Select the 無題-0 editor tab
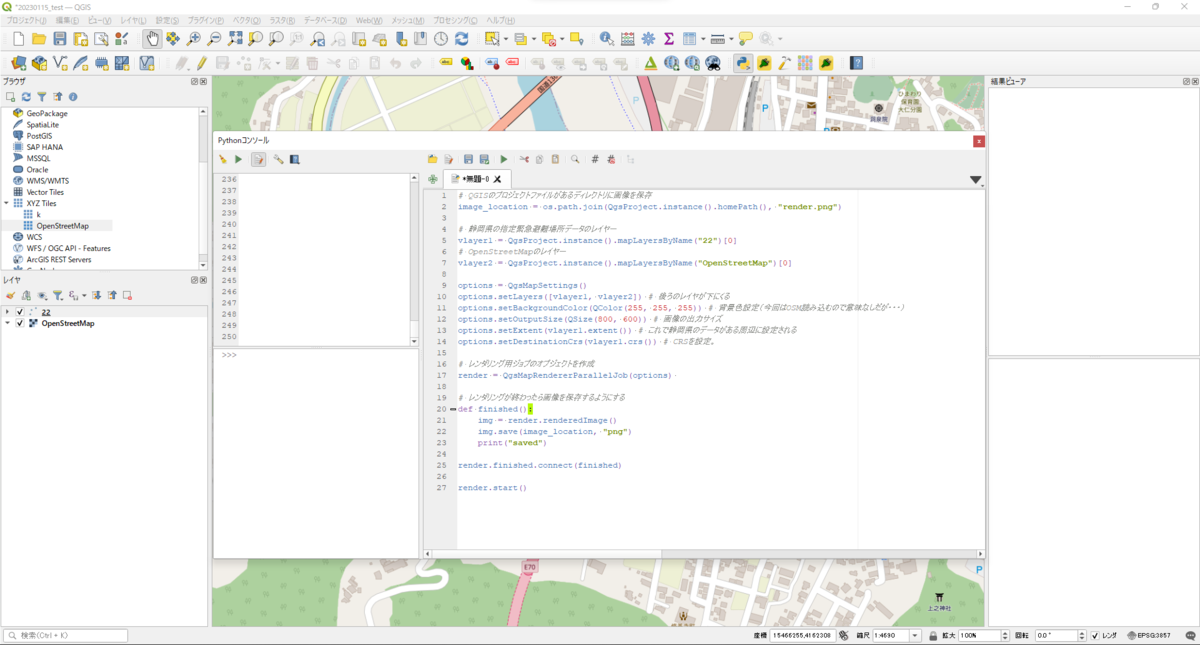Screen dimensions: 1200x645 tap(476, 179)
